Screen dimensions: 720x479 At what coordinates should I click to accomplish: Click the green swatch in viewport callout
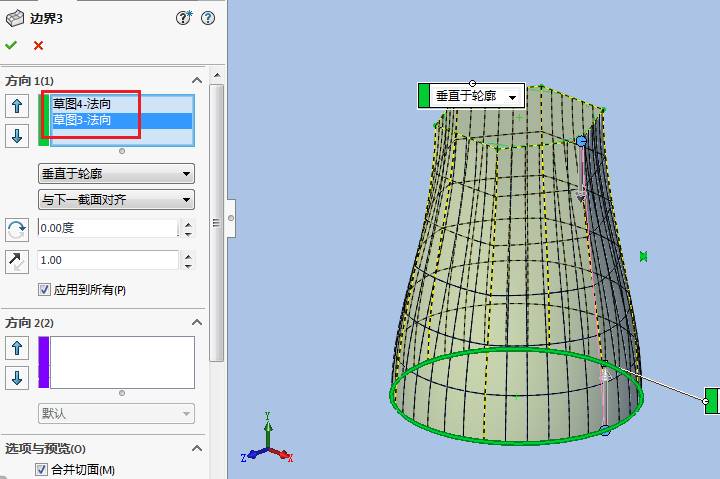424,96
